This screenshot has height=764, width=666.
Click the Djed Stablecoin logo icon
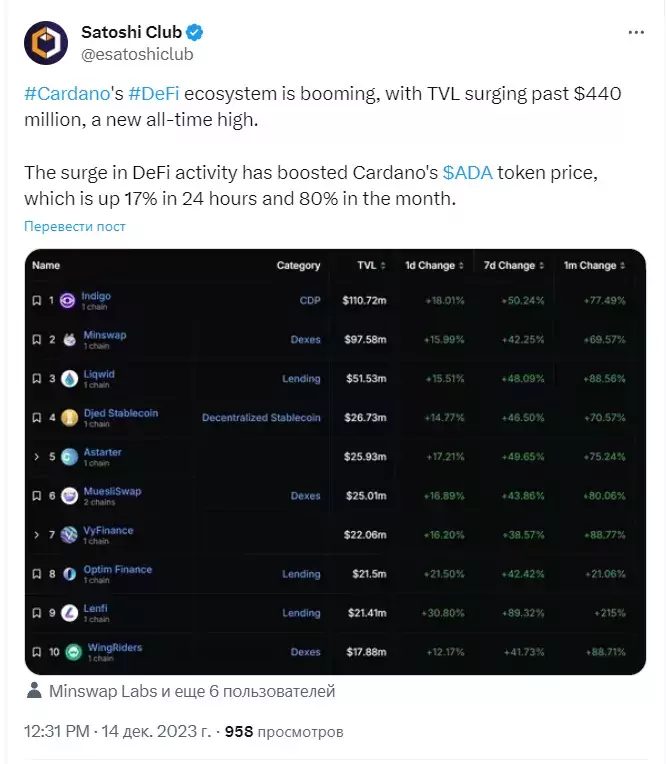click(x=69, y=418)
